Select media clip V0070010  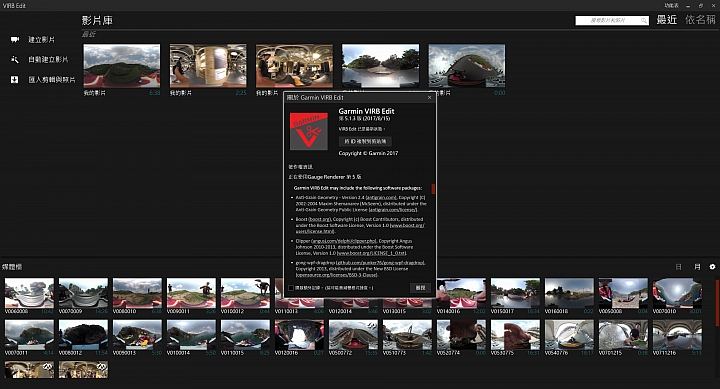tap(677, 293)
